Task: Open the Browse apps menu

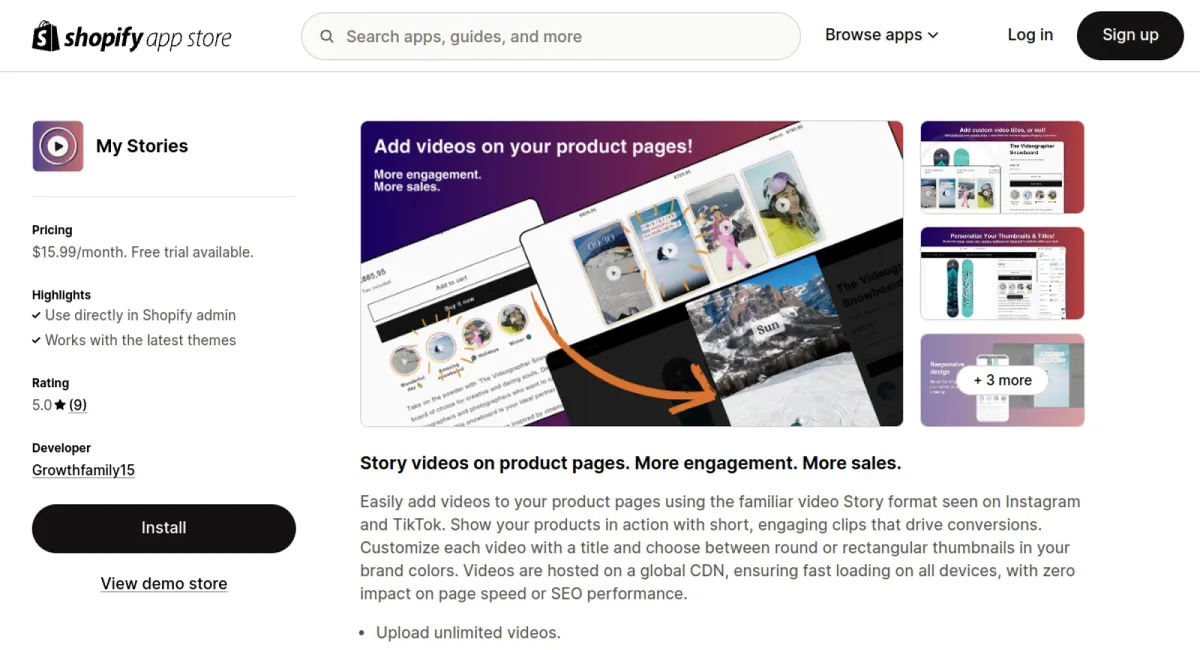Action: (882, 35)
